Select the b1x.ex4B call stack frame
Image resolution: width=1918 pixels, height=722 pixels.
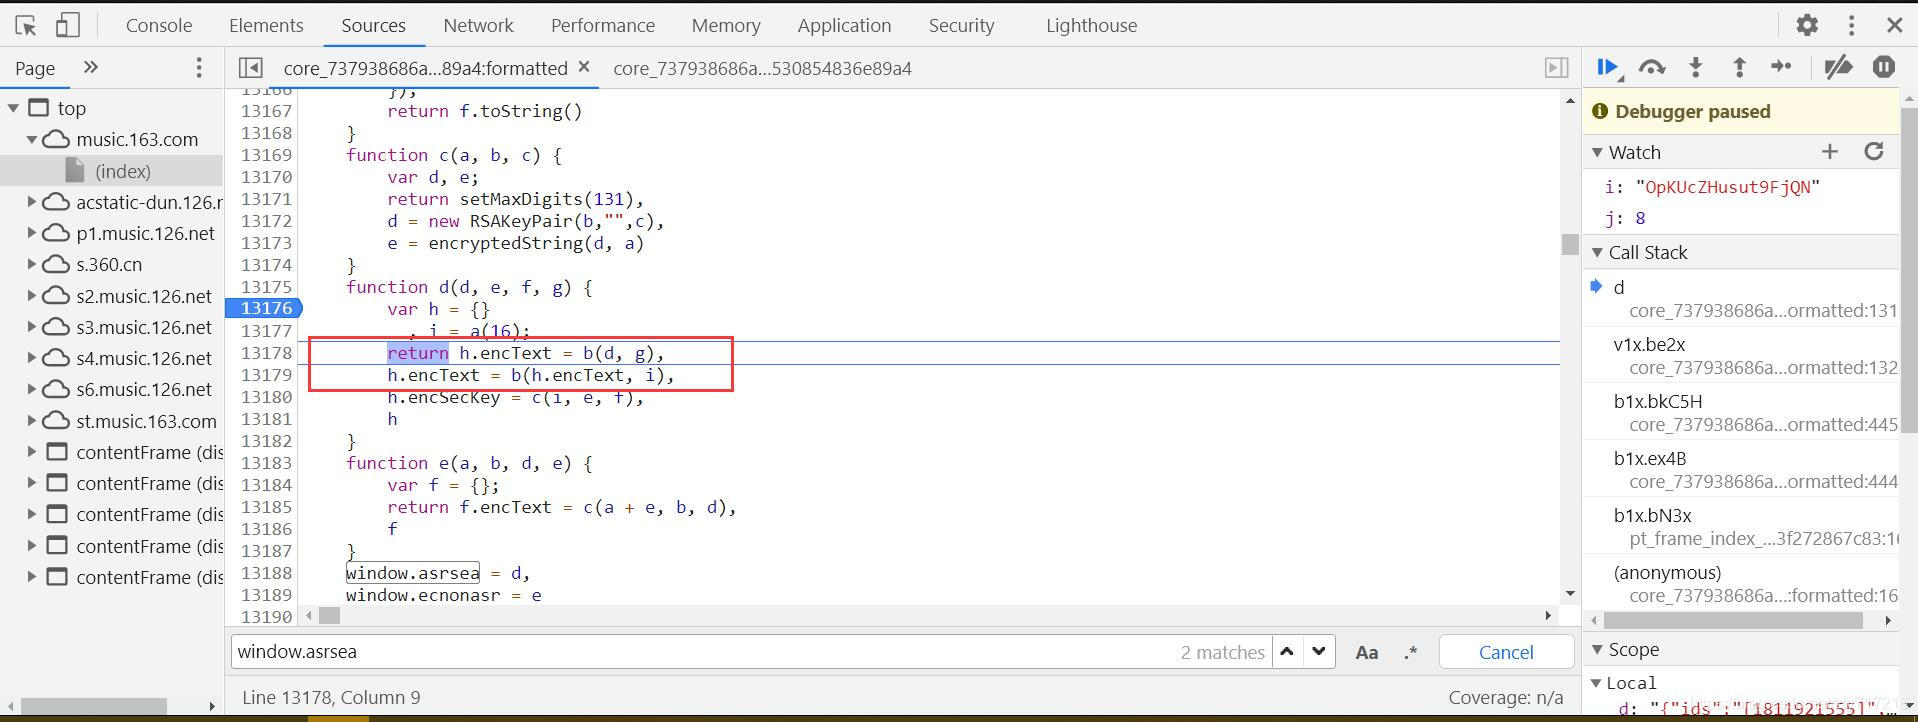(1742, 469)
